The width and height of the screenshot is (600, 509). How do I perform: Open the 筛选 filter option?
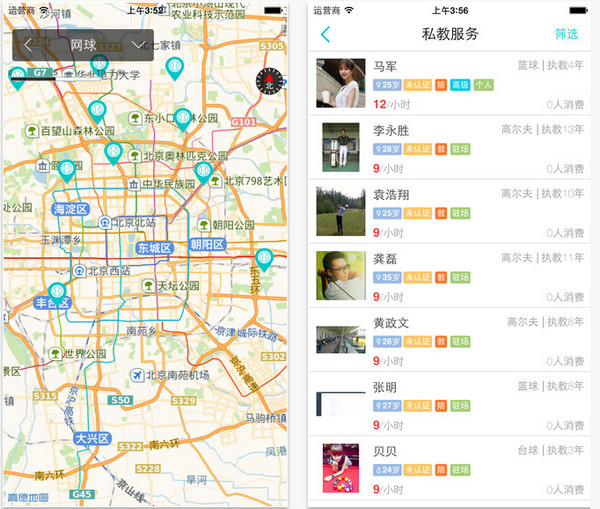[x=567, y=34]
